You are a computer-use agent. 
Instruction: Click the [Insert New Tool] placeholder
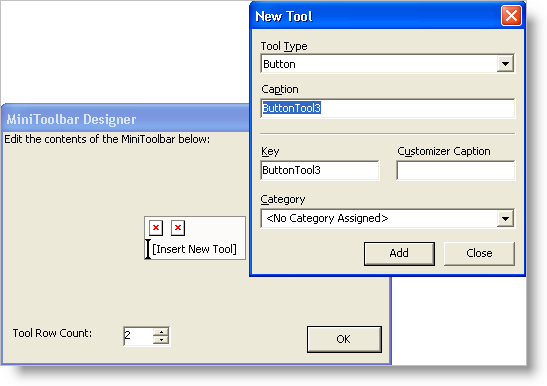tap(194, 249)
